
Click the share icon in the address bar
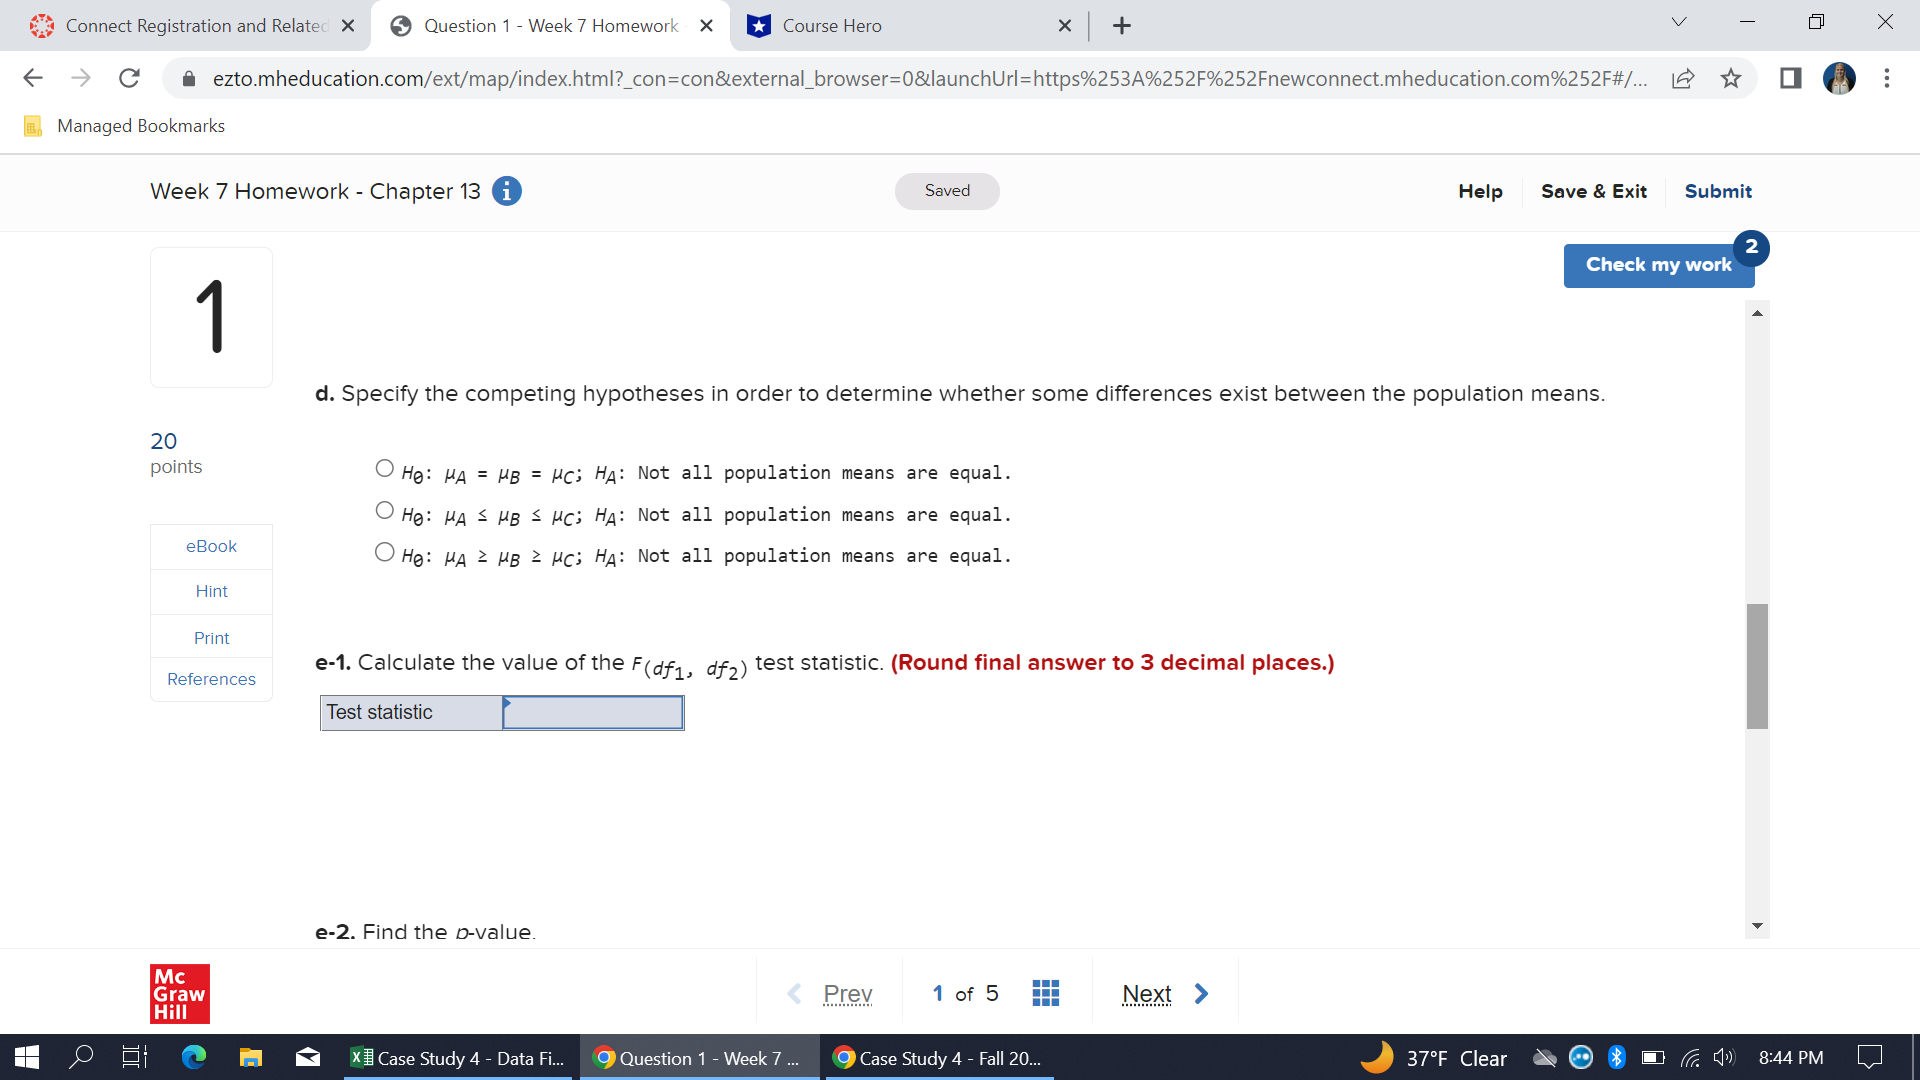pyautogui.click(x=1684, y=78)
